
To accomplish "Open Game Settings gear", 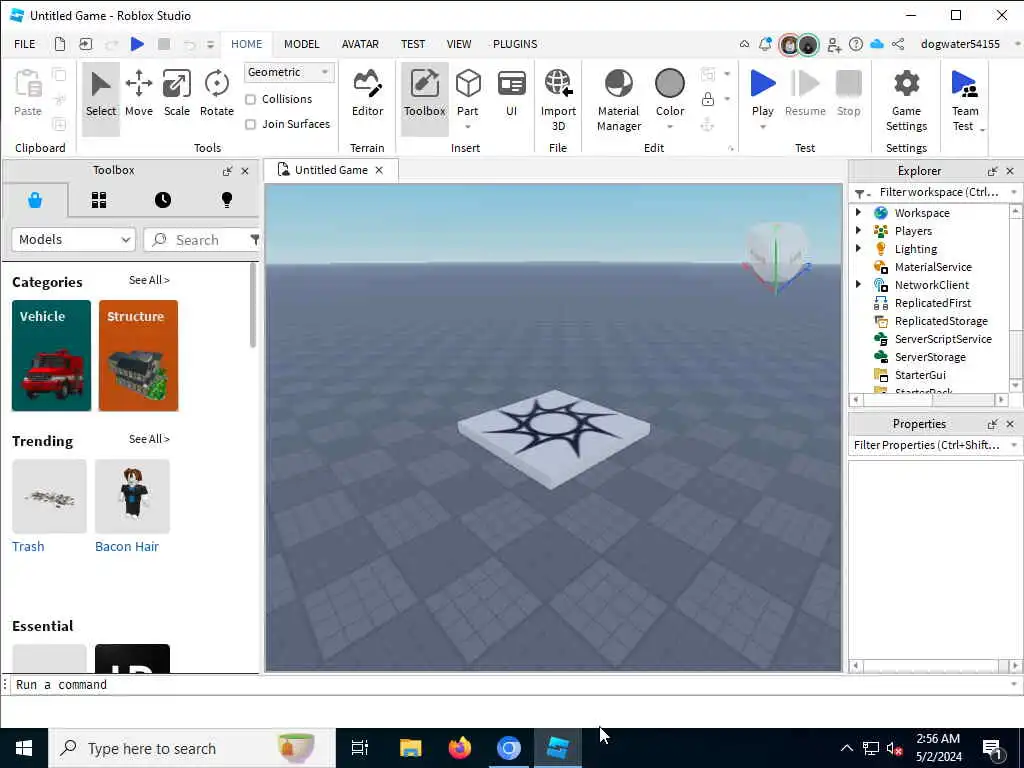I will 906,100.
